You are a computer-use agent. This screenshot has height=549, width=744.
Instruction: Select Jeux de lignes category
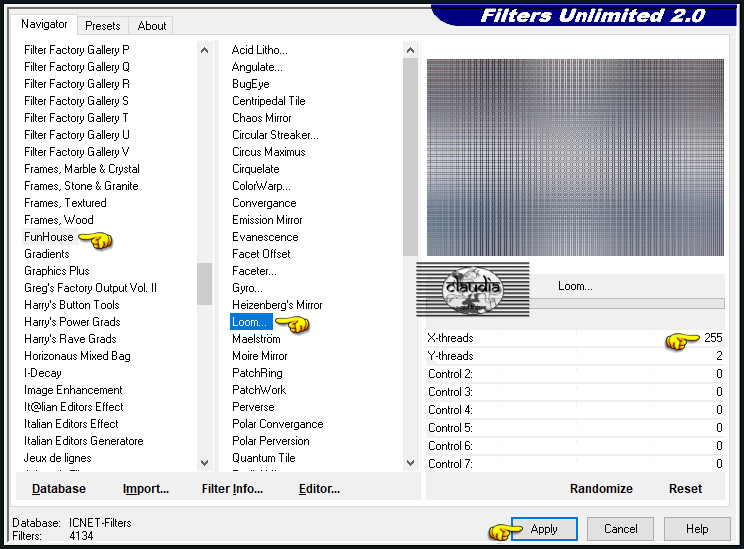tap(57, 458)
